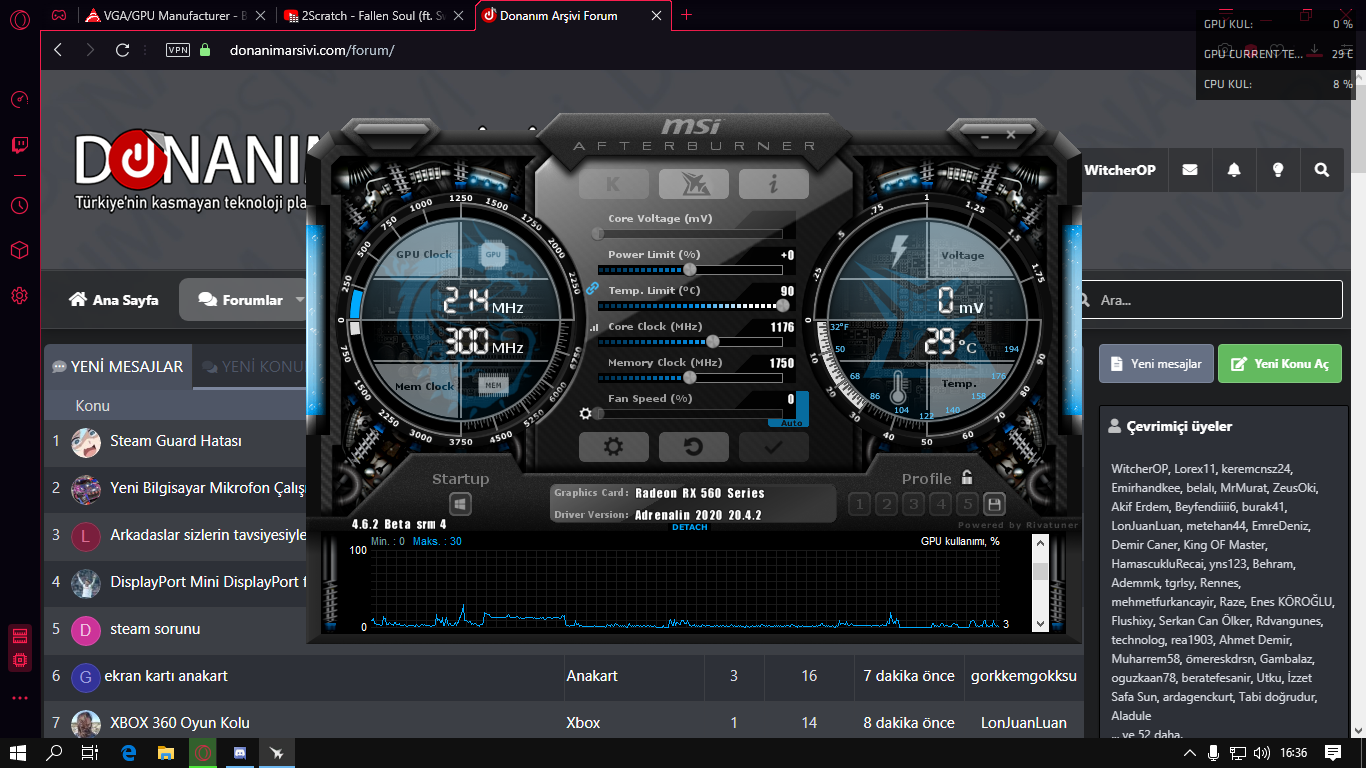The width and height of the screenshot is (1366, 768).
Task: Open the sidebar three-dots more menu
Action: pyautogui.click(x=19, y=698)
